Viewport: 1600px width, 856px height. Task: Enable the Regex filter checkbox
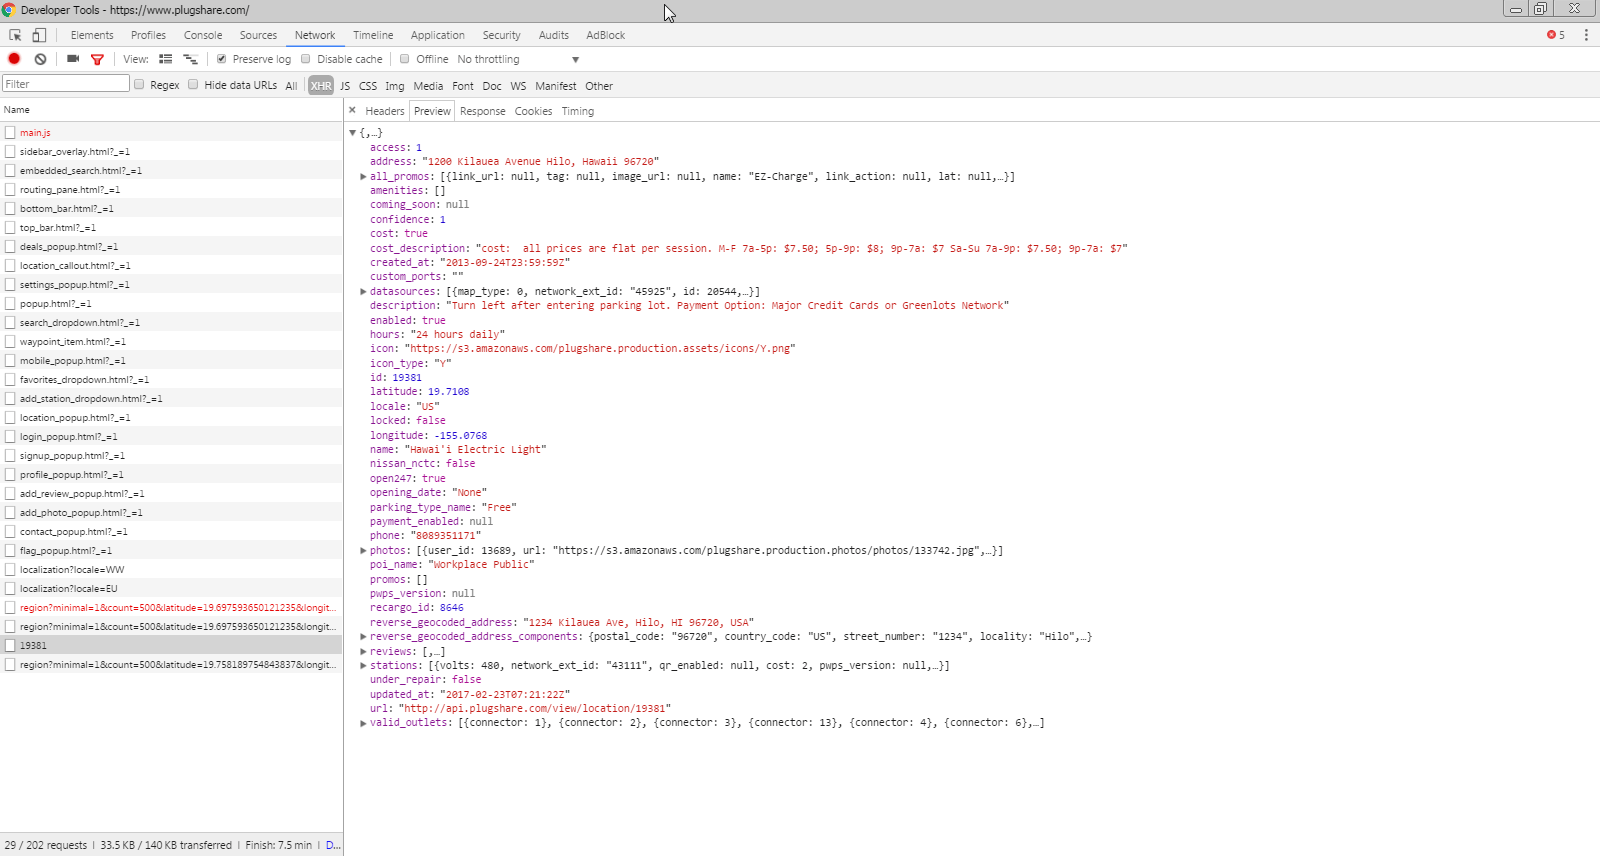139,84
